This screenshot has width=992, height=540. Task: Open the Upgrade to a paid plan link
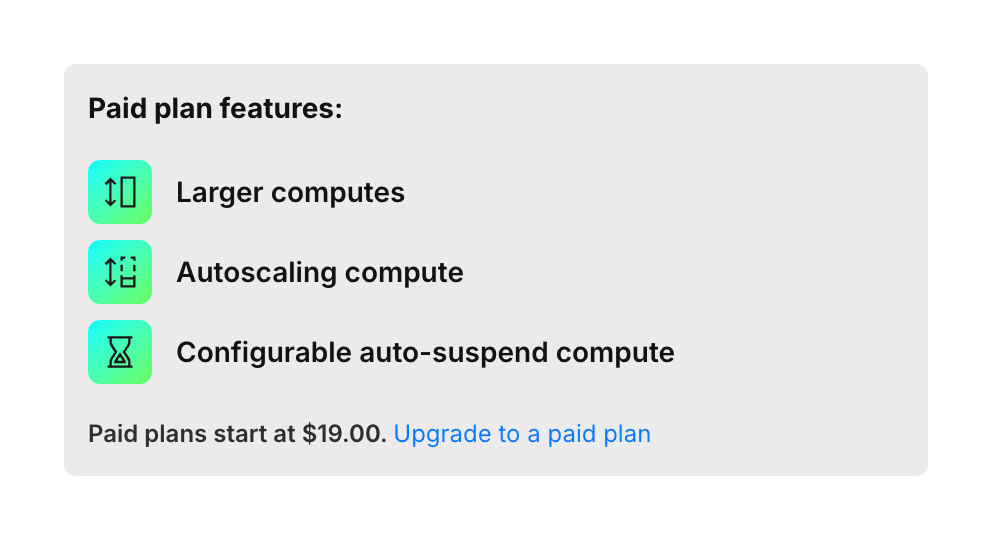(x=522, y=434)
